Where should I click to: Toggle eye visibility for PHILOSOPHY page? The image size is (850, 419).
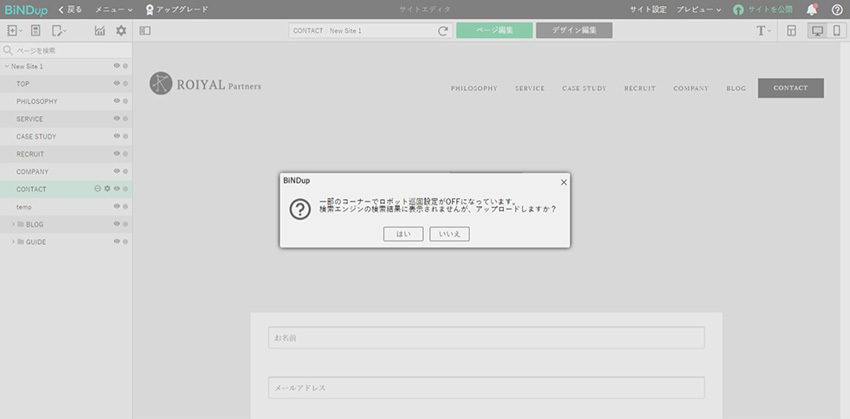coord(117,102)
